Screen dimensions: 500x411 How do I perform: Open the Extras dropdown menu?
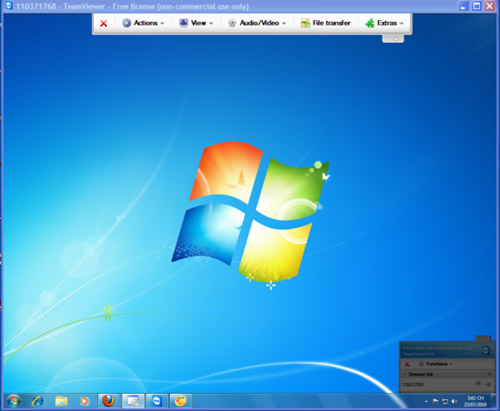pyautogui.click(x=384, y=23)
